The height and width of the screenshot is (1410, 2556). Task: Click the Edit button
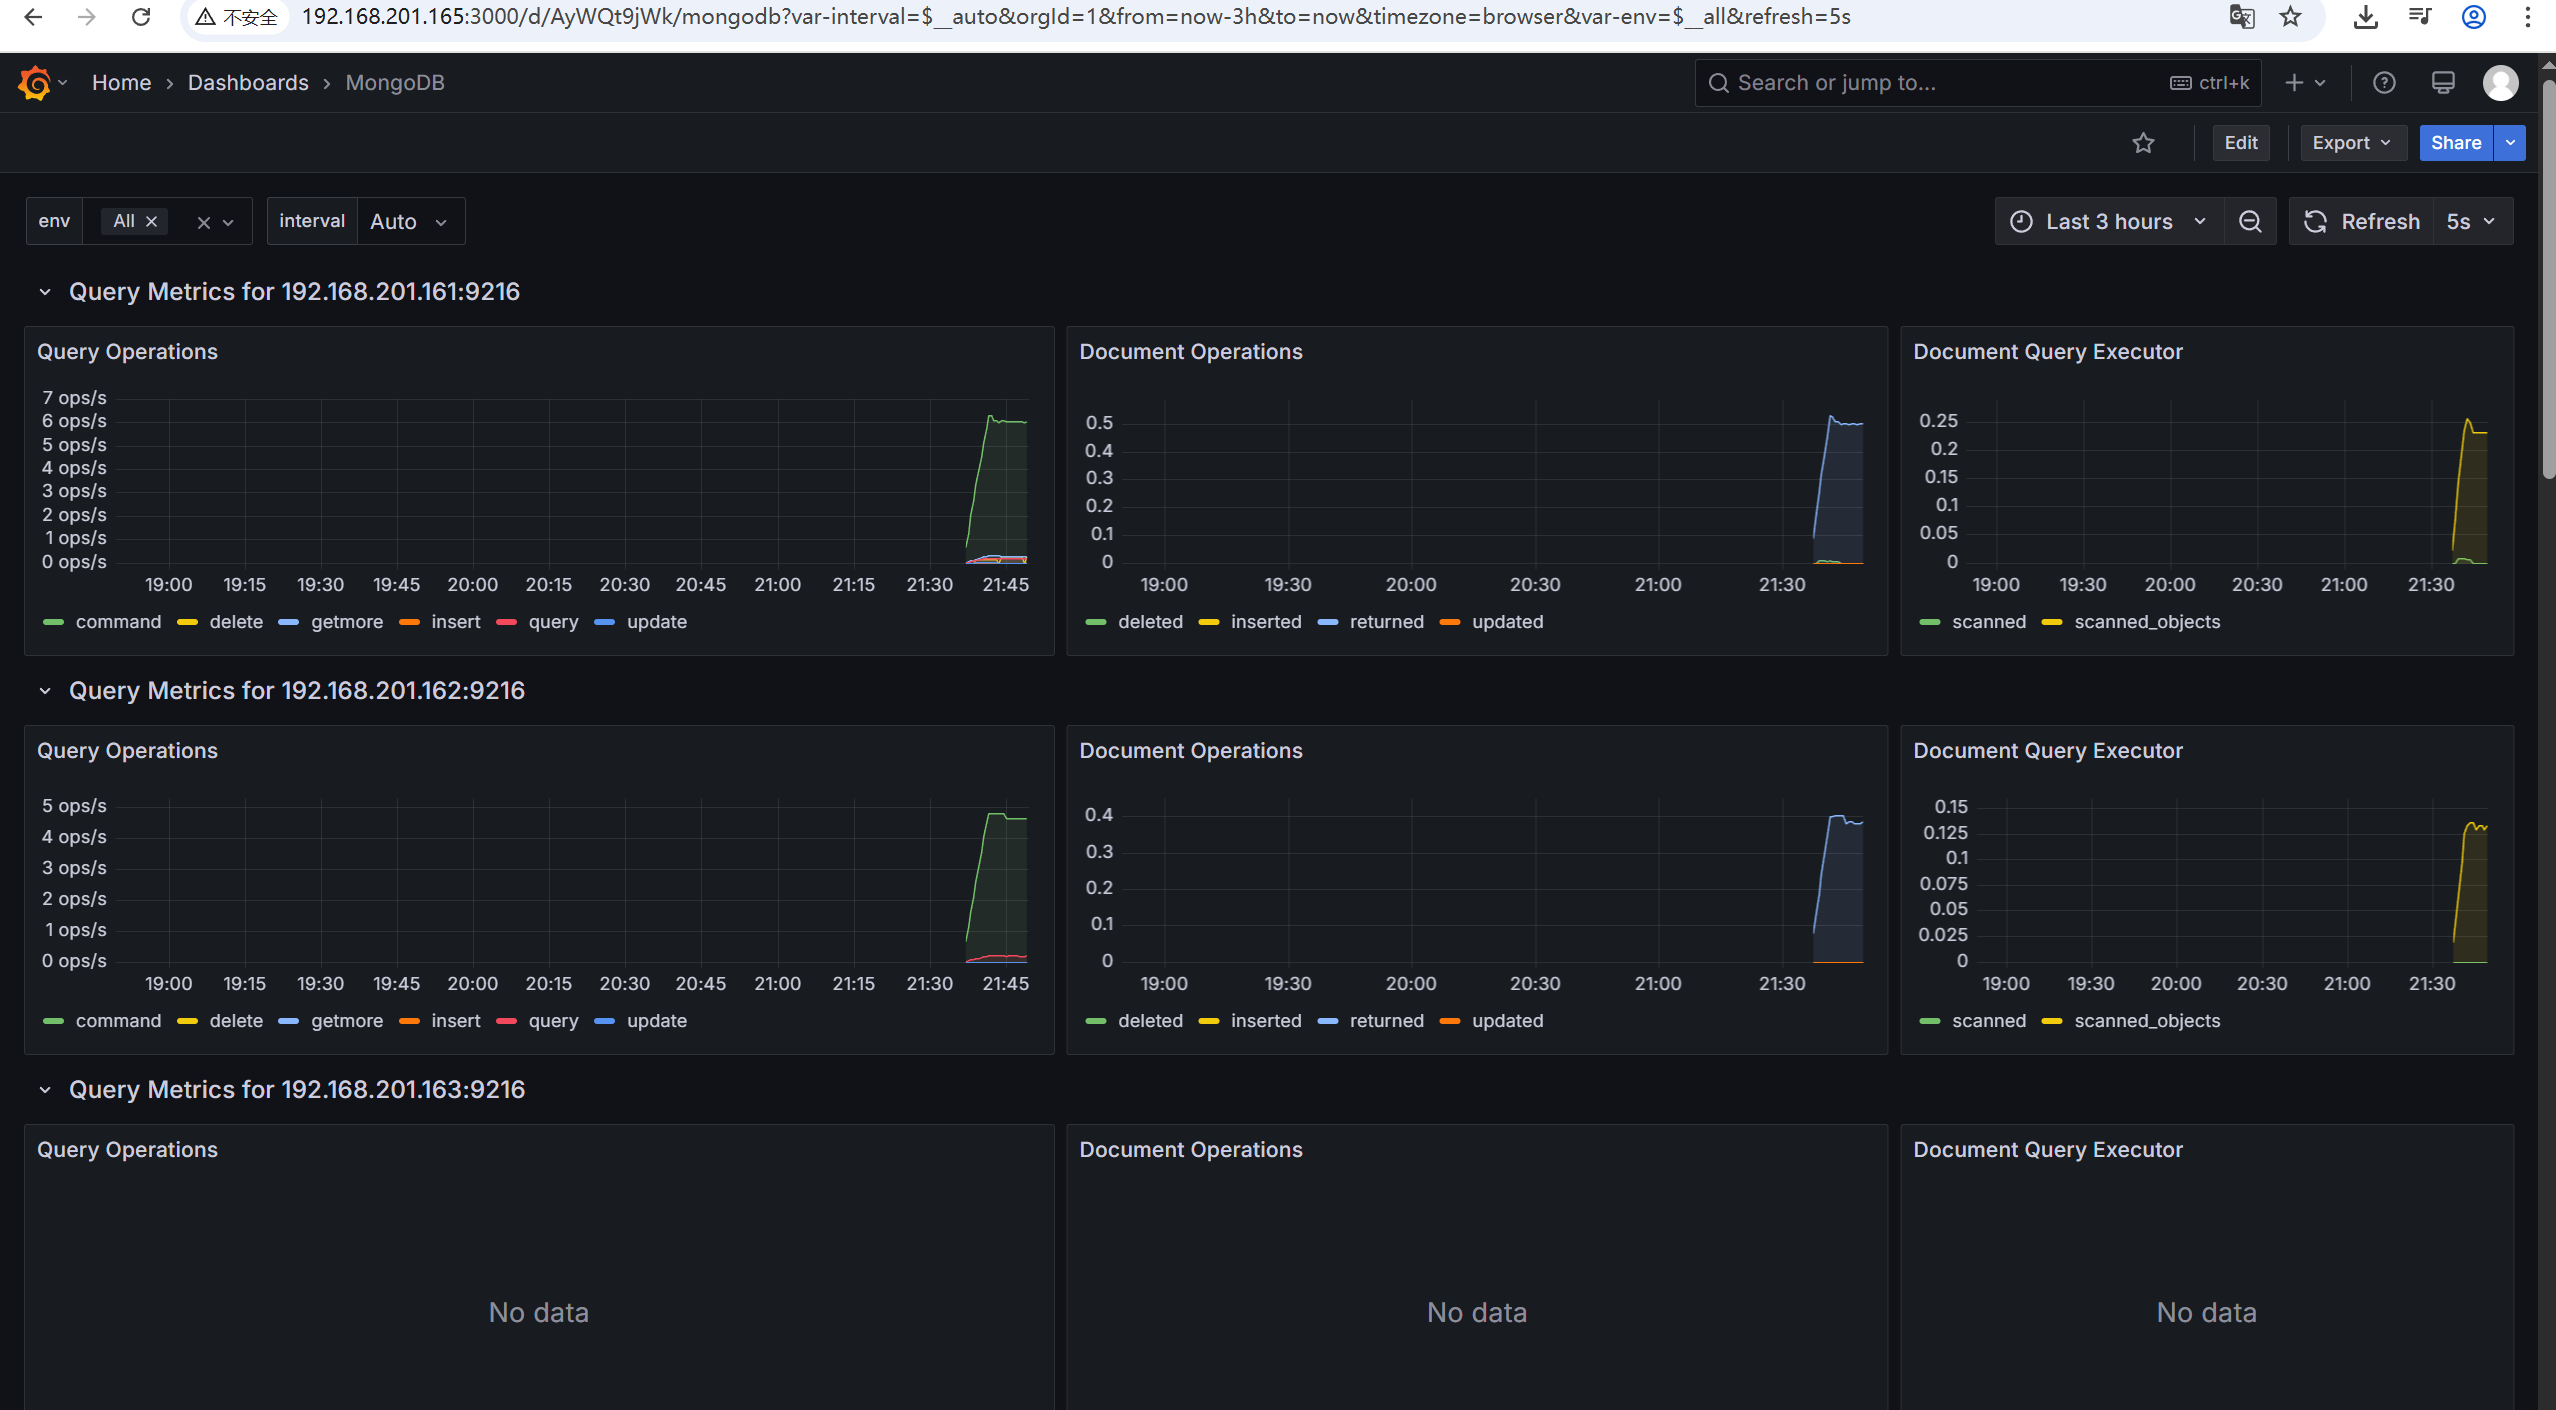click(2240, 143)
